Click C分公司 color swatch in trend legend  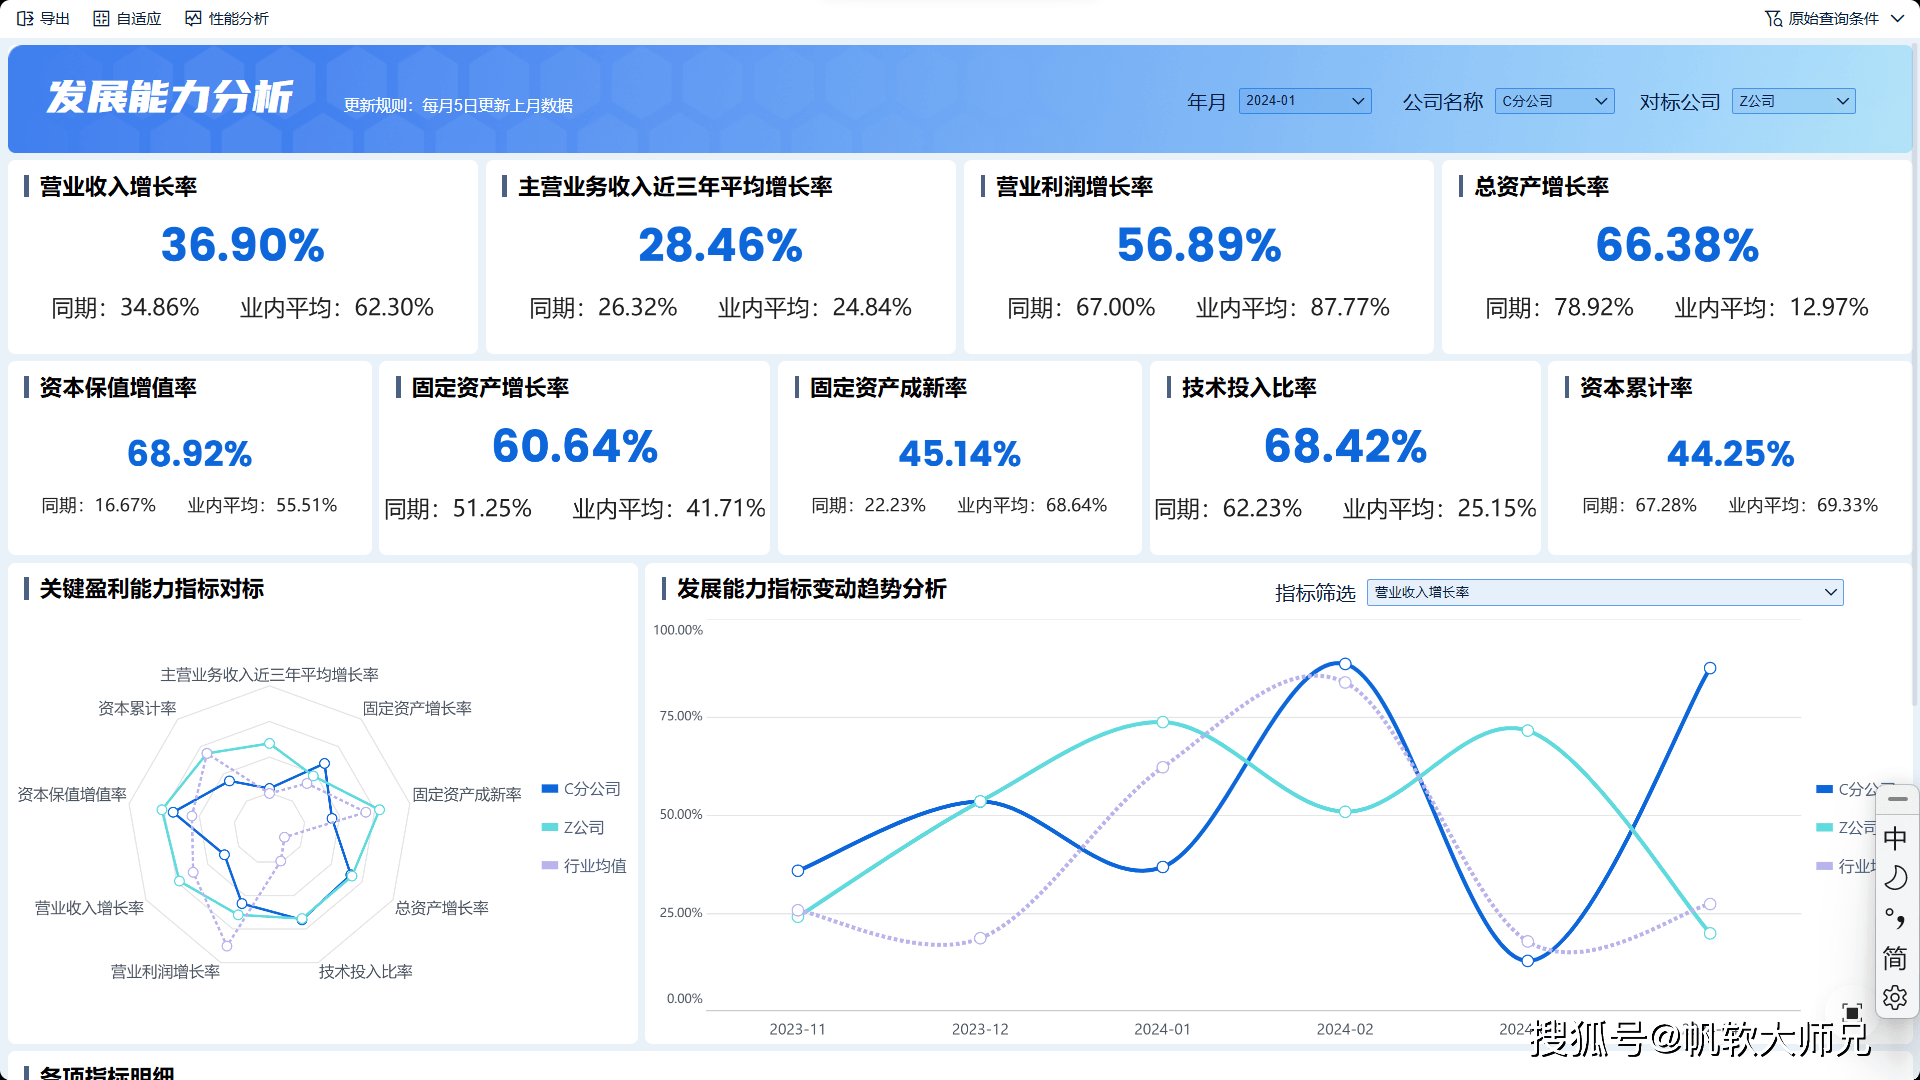[x=1824, y=789]
